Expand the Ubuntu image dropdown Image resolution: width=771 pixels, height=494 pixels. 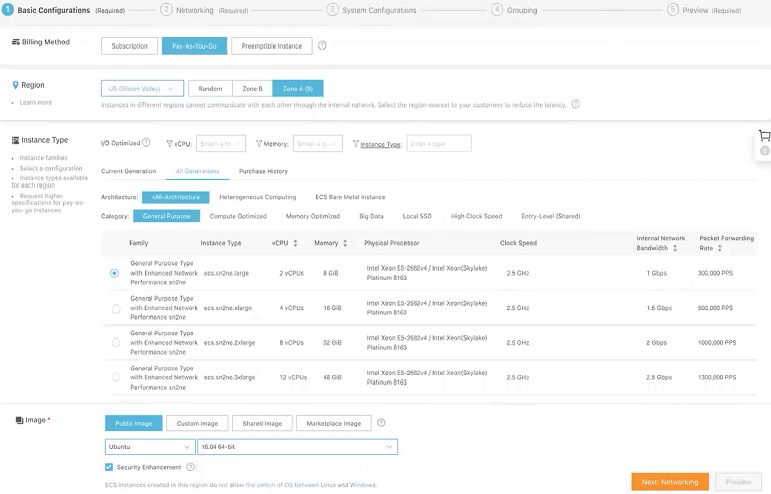pos(150,447)
